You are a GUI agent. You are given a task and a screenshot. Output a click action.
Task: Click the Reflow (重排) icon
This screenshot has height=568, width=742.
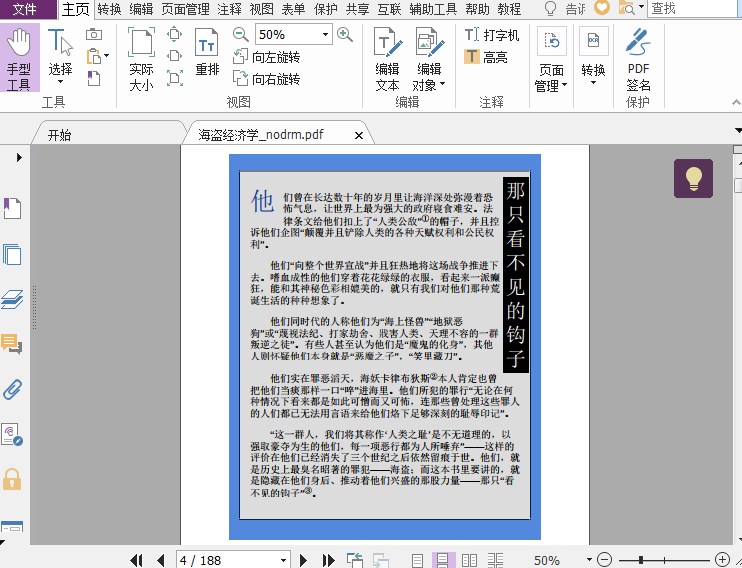(x=207, y=52)
